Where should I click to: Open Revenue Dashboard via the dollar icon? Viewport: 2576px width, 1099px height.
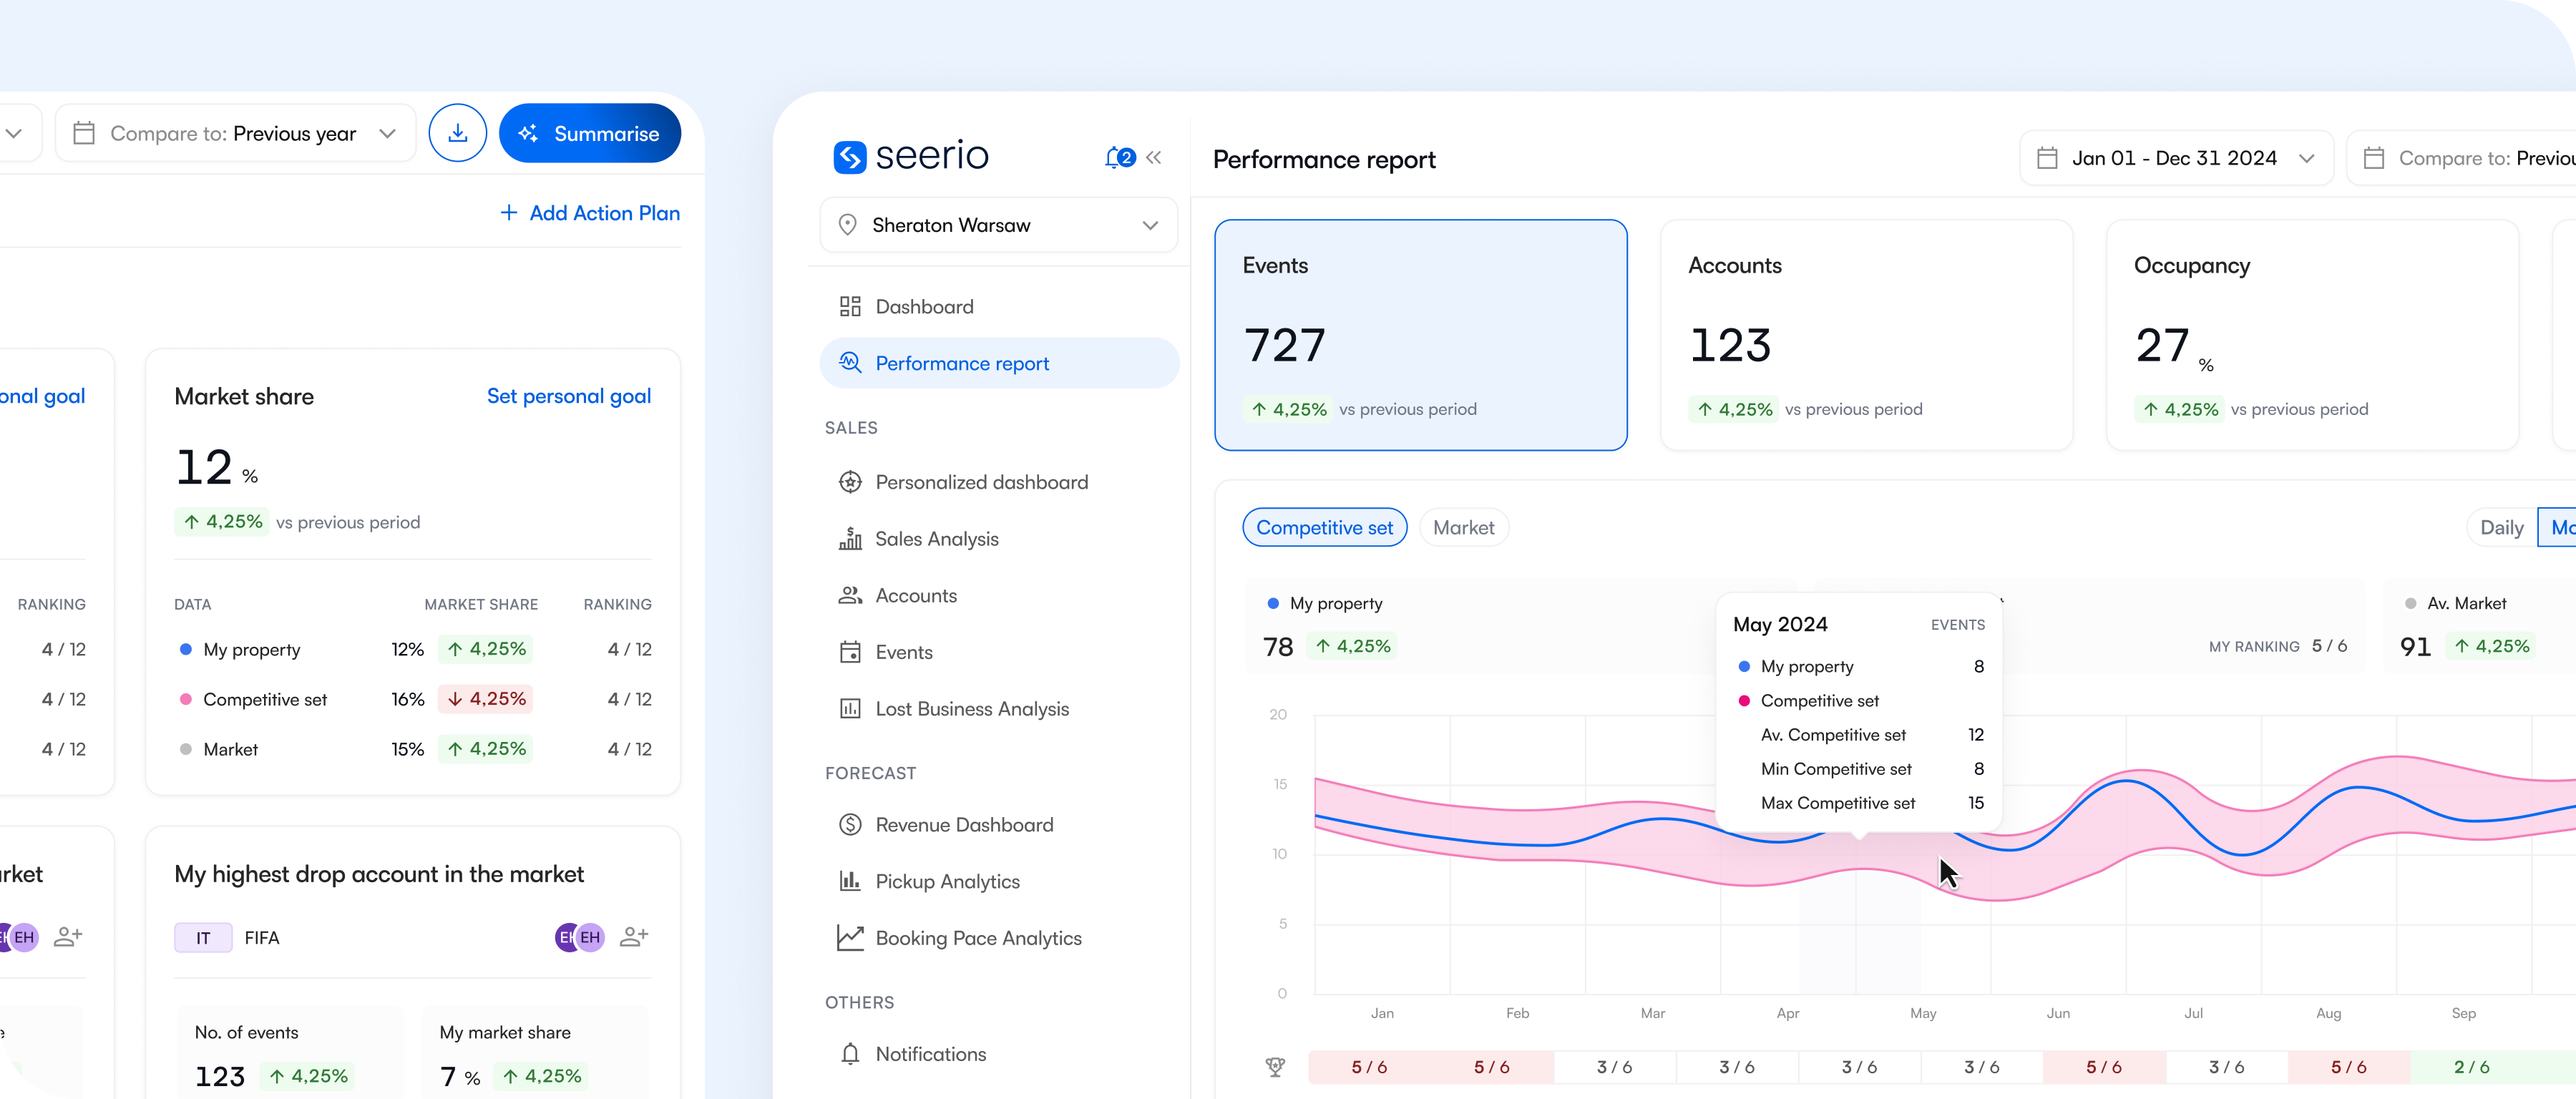(851, 824)
